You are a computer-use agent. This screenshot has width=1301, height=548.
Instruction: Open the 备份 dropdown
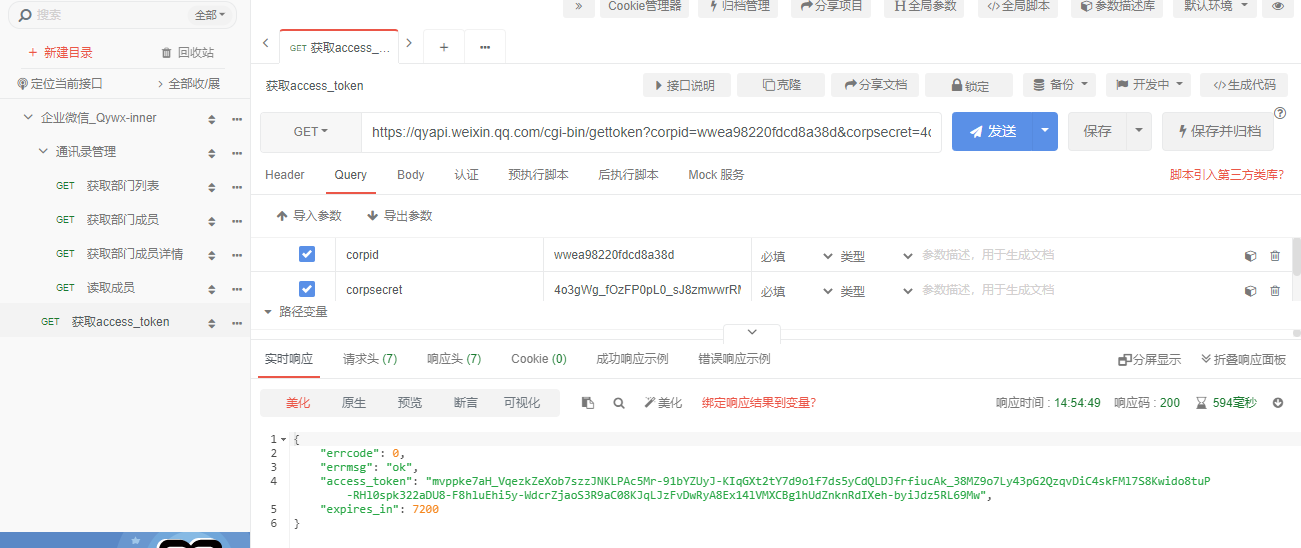(1059, 85)
